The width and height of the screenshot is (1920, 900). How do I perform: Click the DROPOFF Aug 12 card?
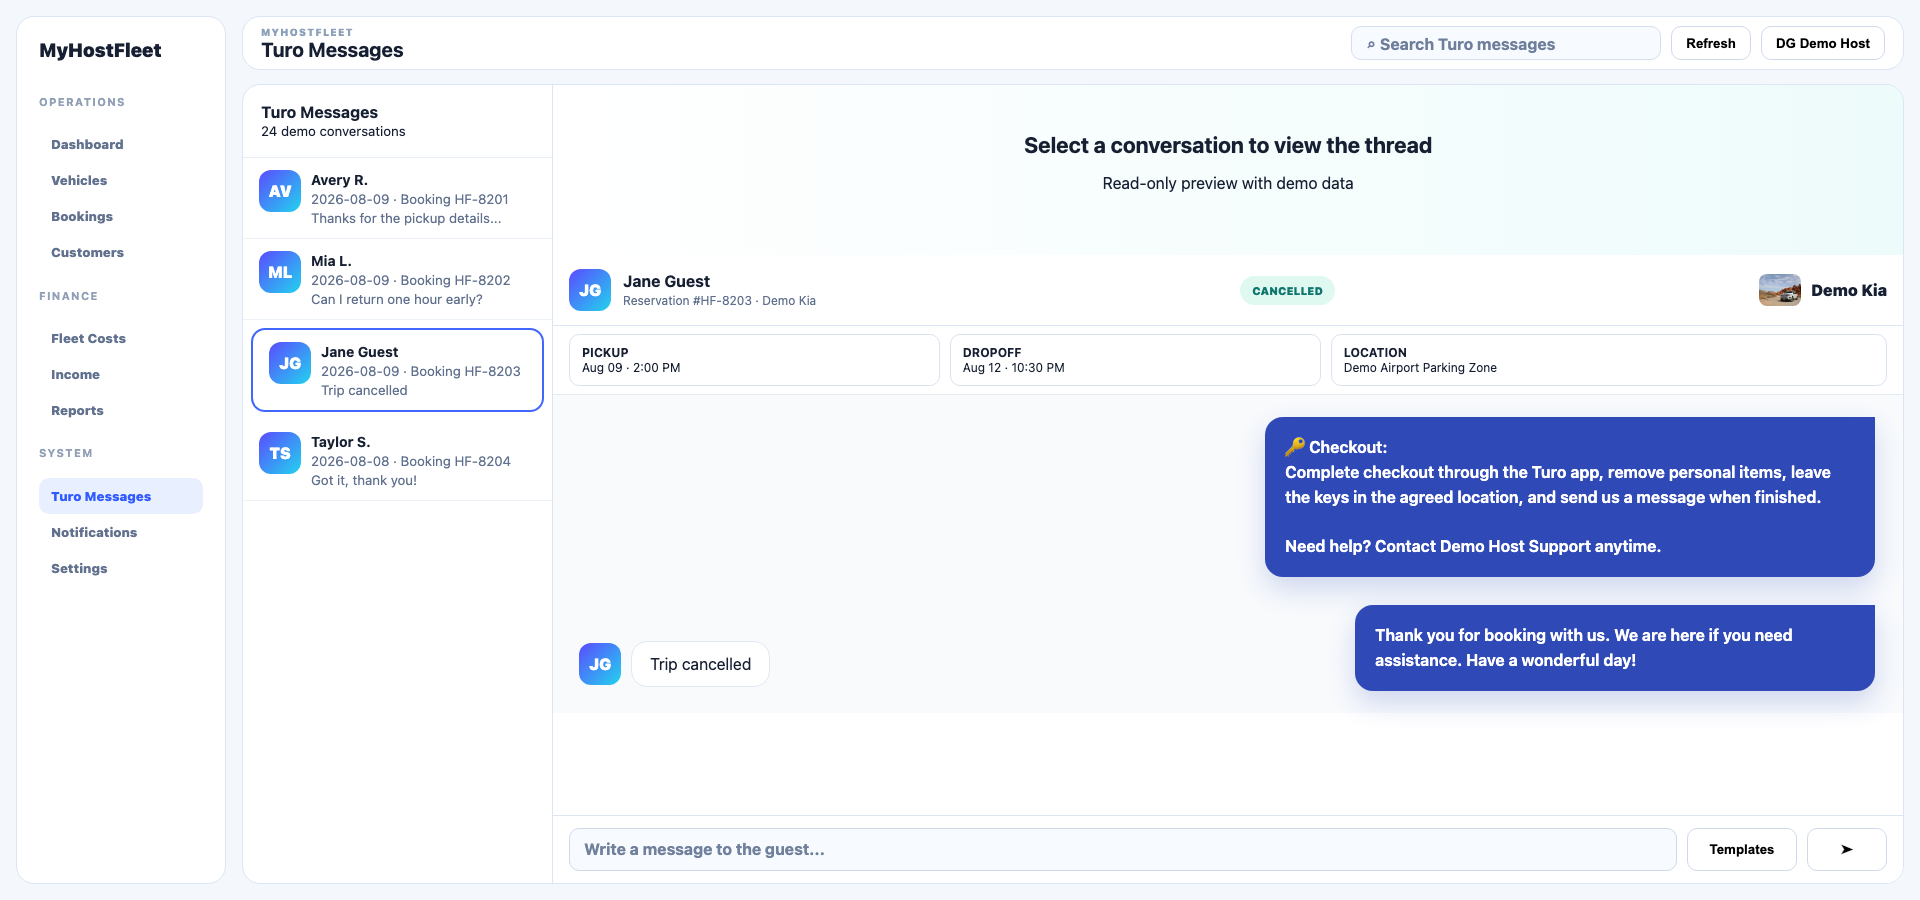click(1135, 360)
